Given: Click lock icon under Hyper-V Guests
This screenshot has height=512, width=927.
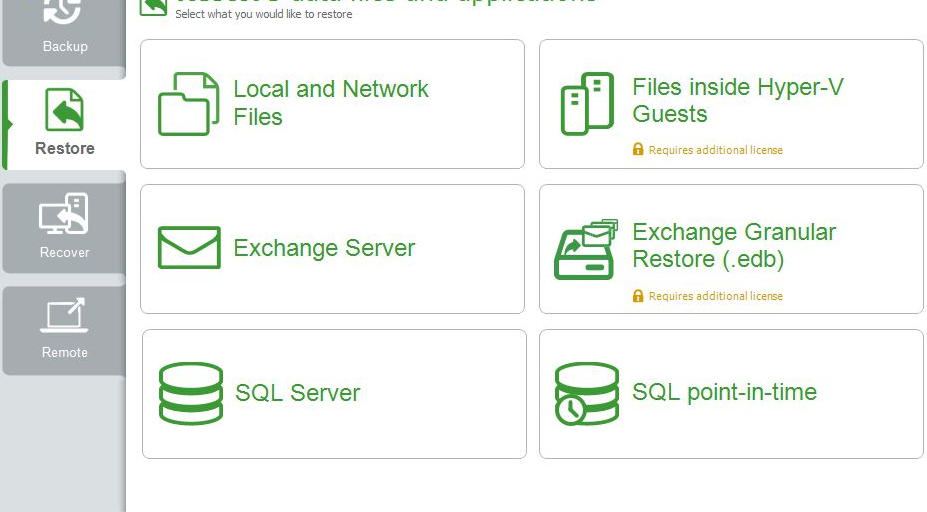Looking at the screenshot, I should (x=638, y=149).
